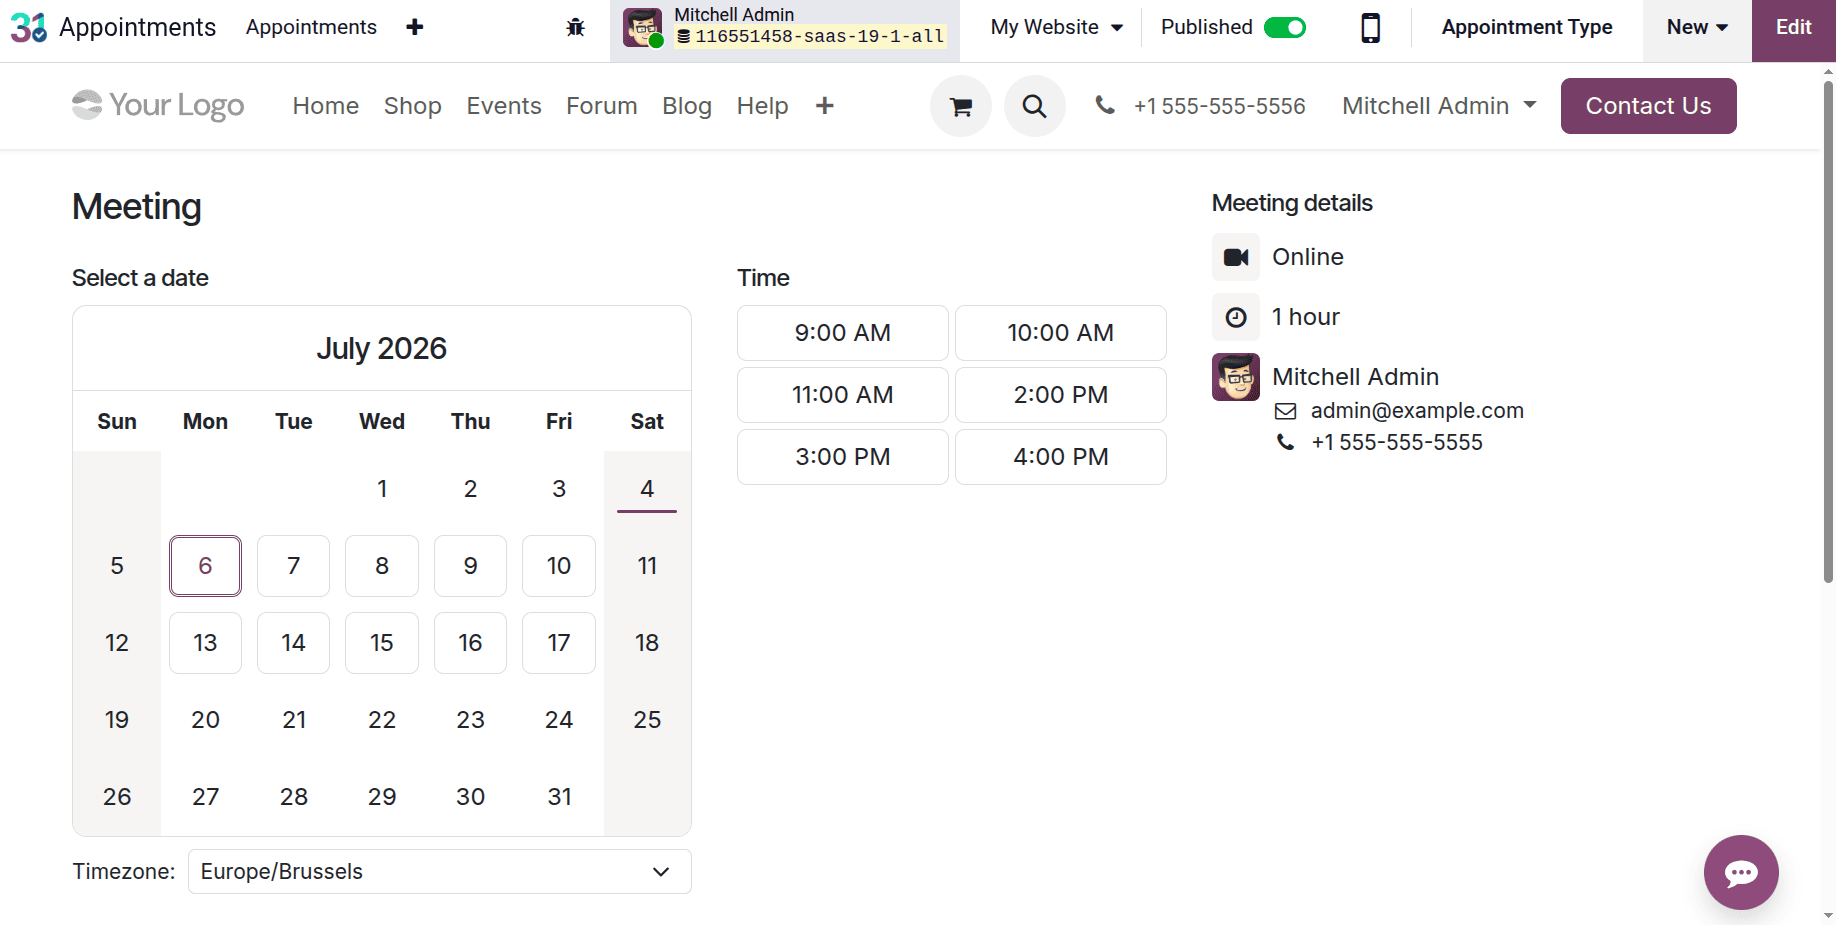Open the Shop menu item
Viewport: 1836px width, 925px height.
point(413,106)
